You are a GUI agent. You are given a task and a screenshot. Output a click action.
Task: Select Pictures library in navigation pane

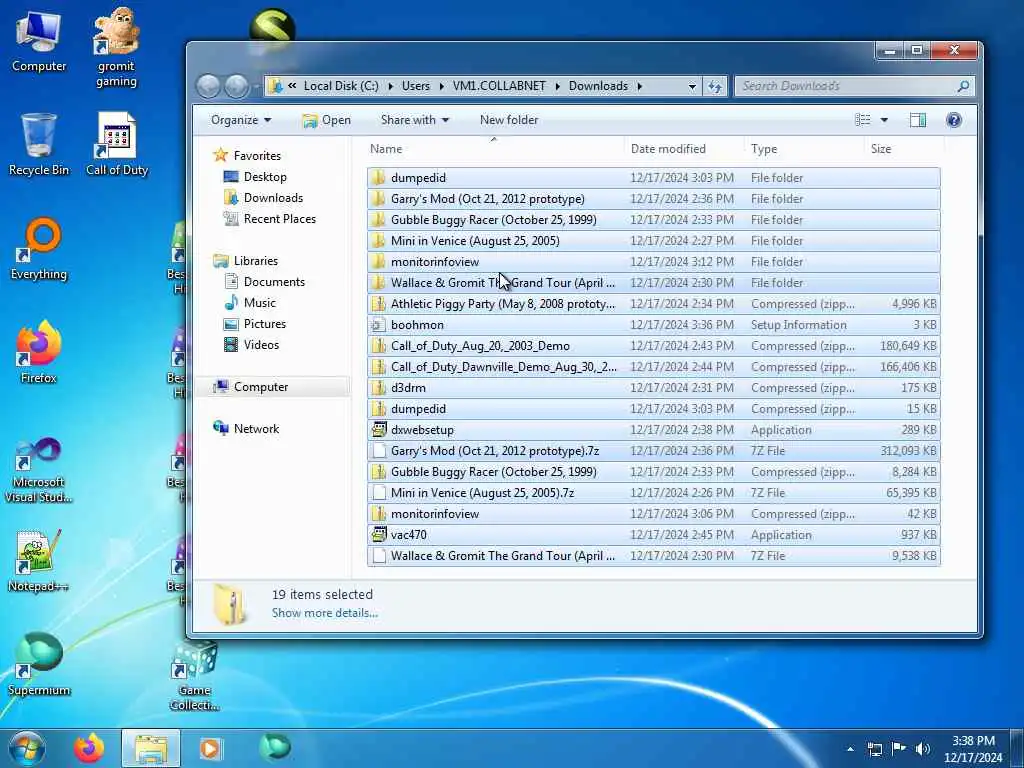255,323
